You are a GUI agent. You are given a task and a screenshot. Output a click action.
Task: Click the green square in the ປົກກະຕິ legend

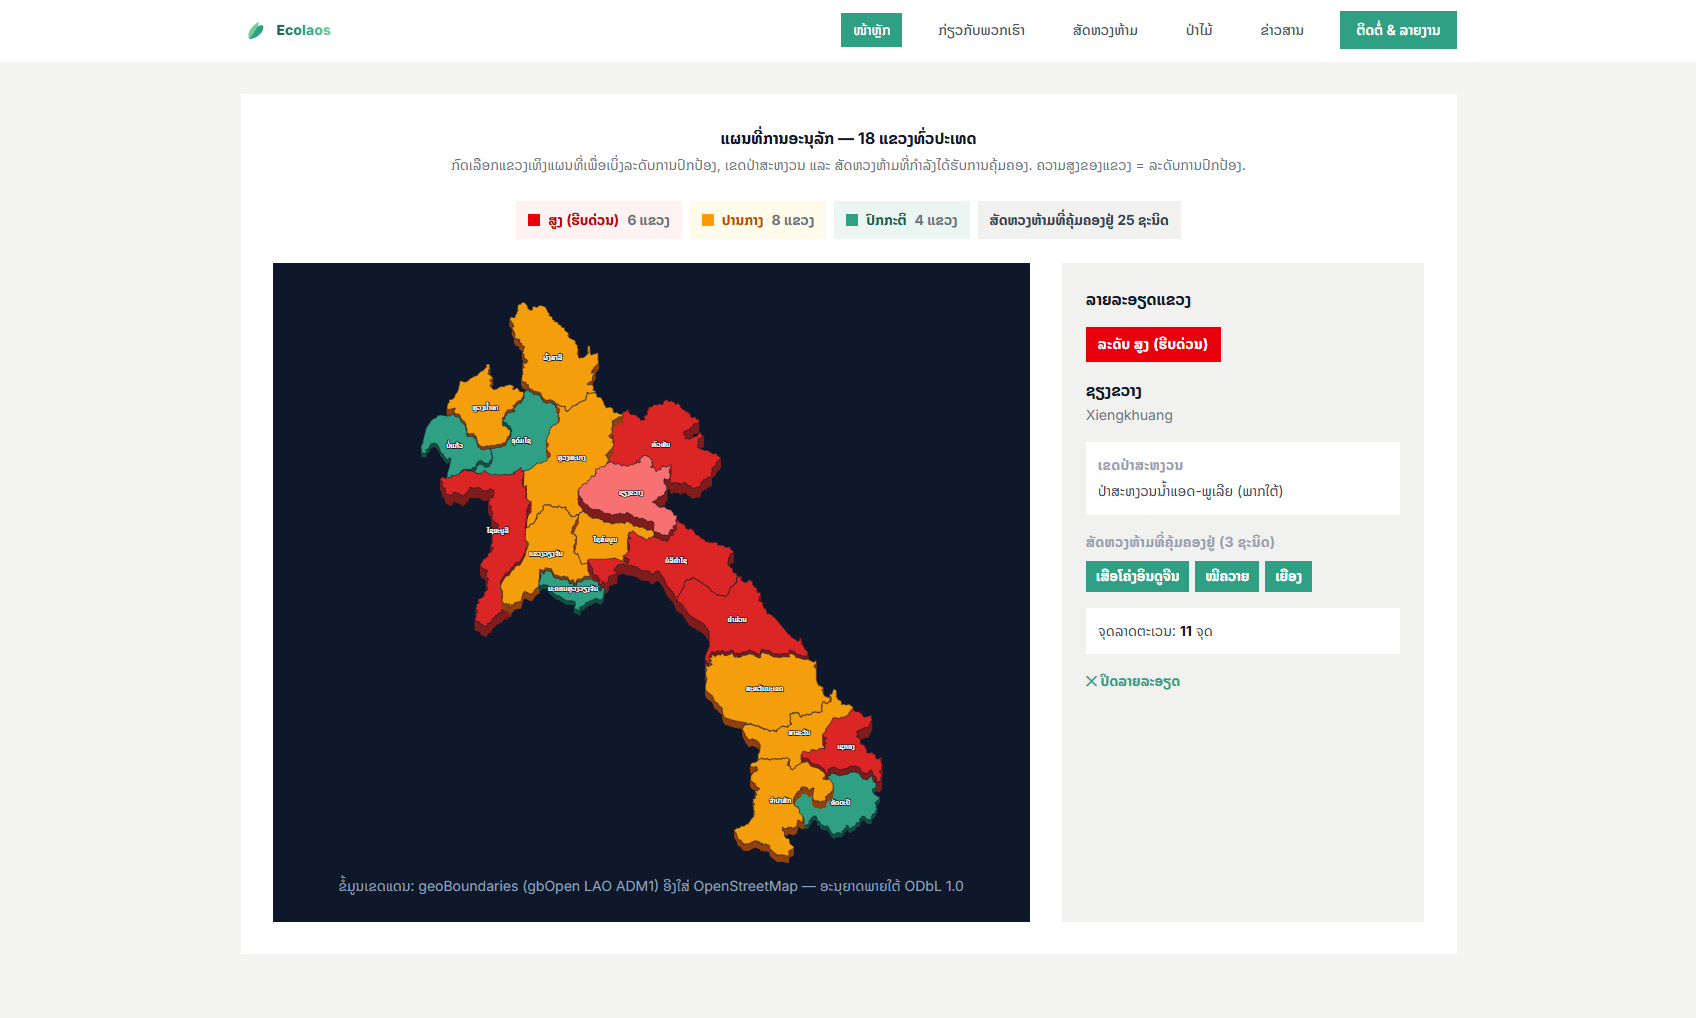click(852, 220)
